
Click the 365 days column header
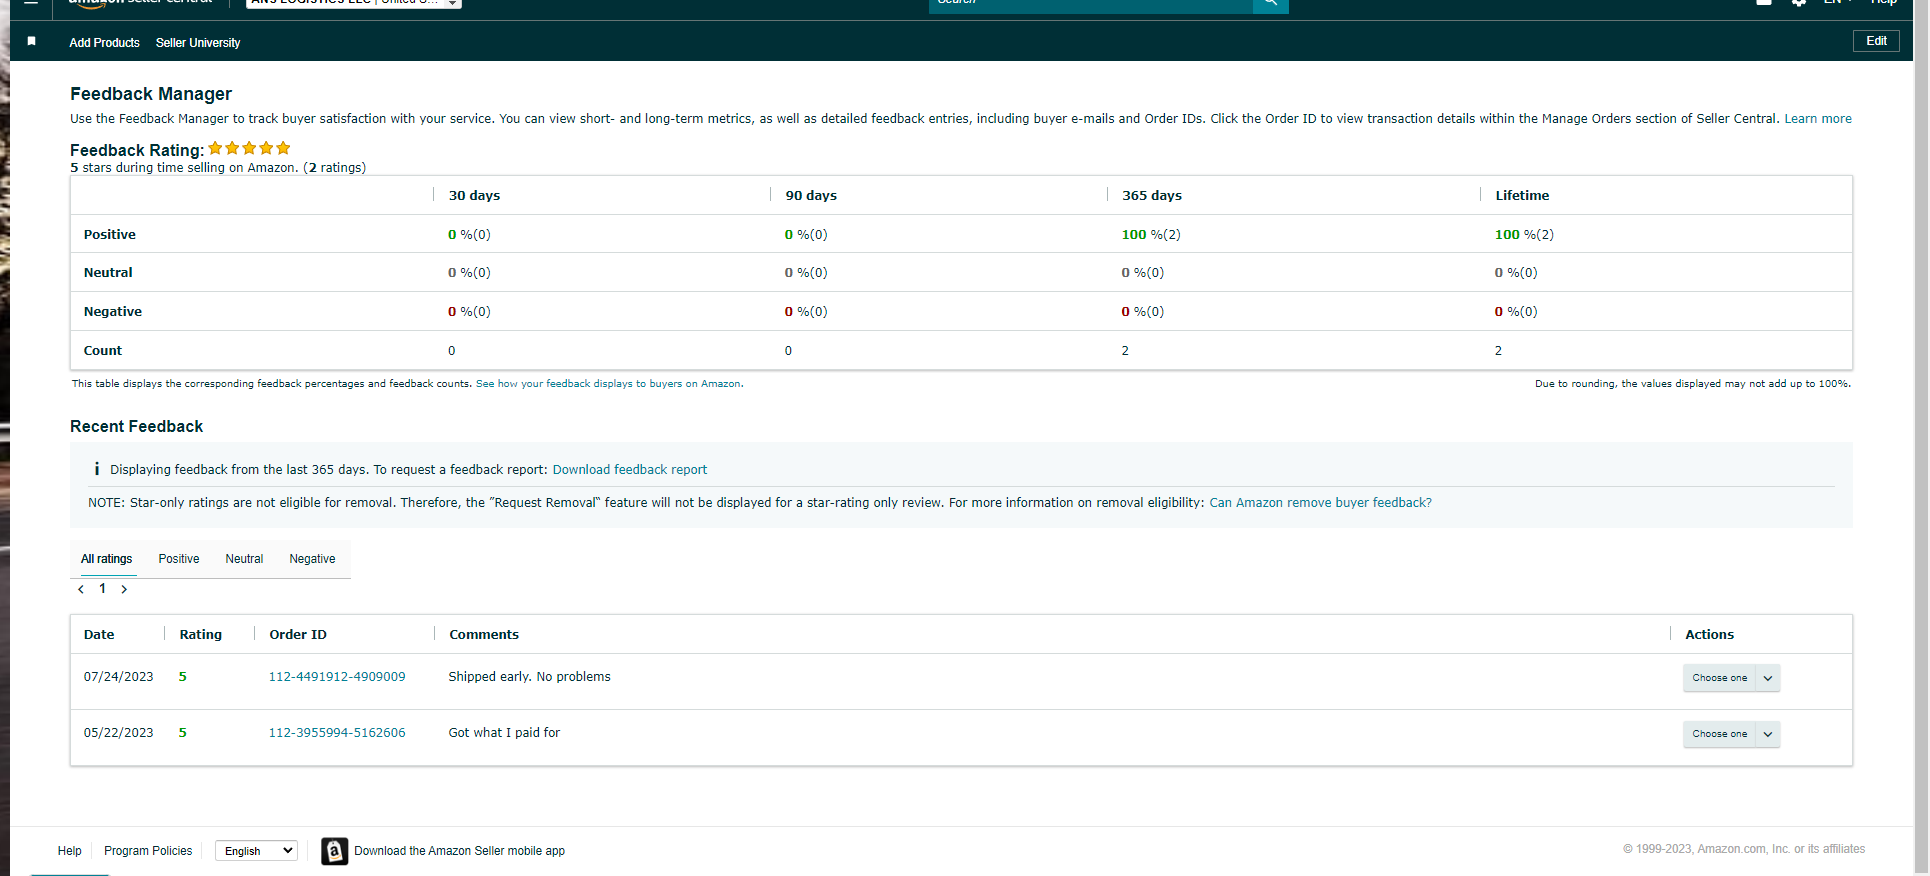tap(1152, 196)
